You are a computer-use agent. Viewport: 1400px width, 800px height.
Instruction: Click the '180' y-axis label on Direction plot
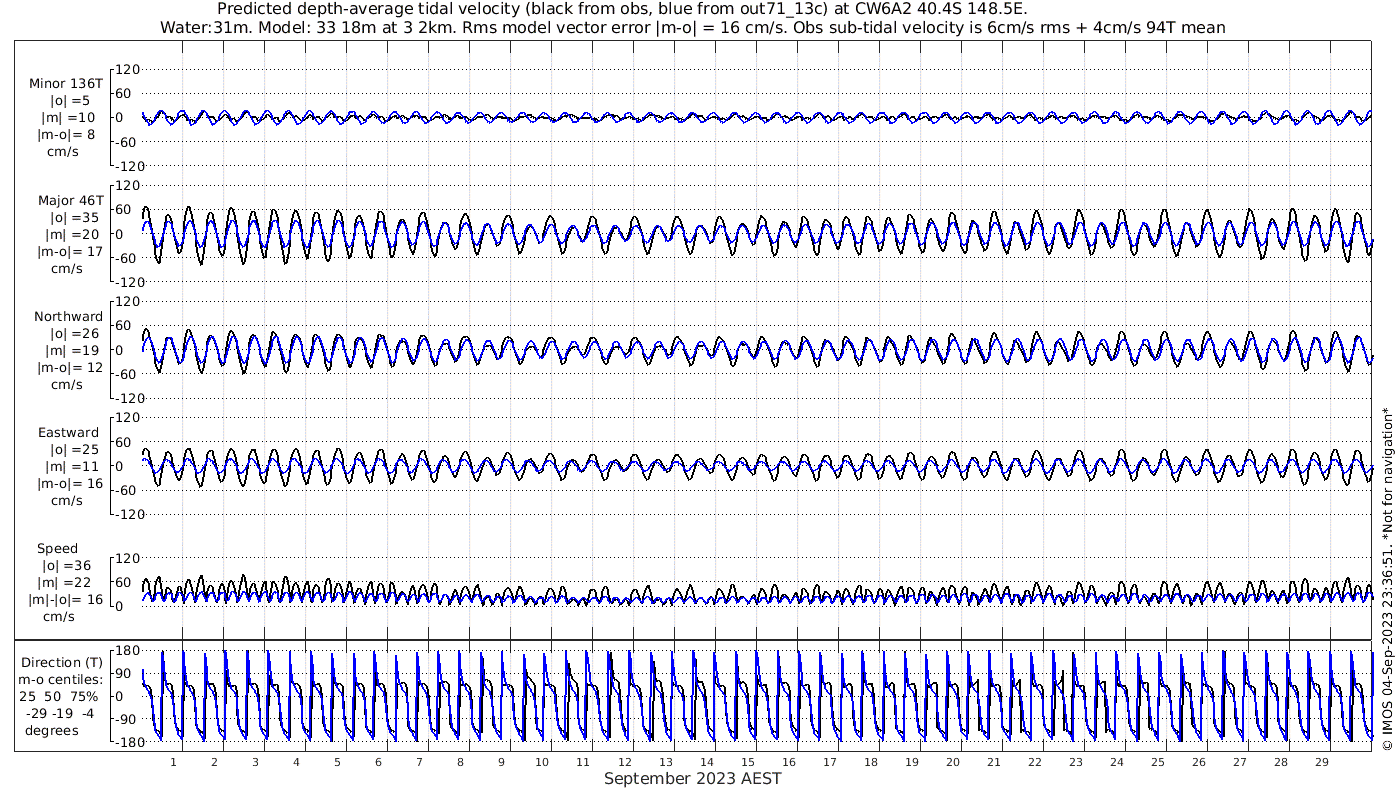point(126,651)
